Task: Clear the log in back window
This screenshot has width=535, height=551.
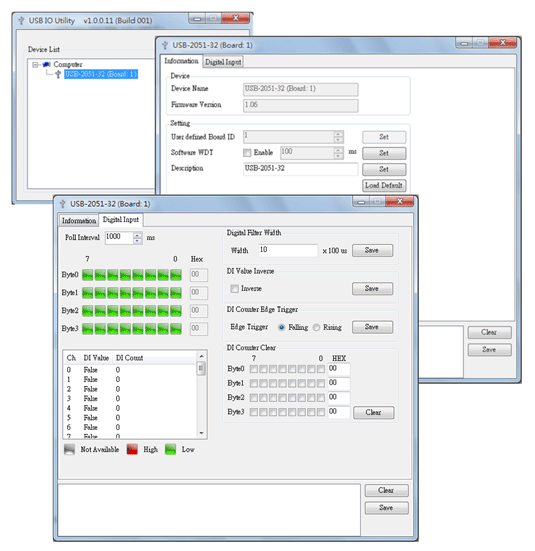Action: click(489, 333)
